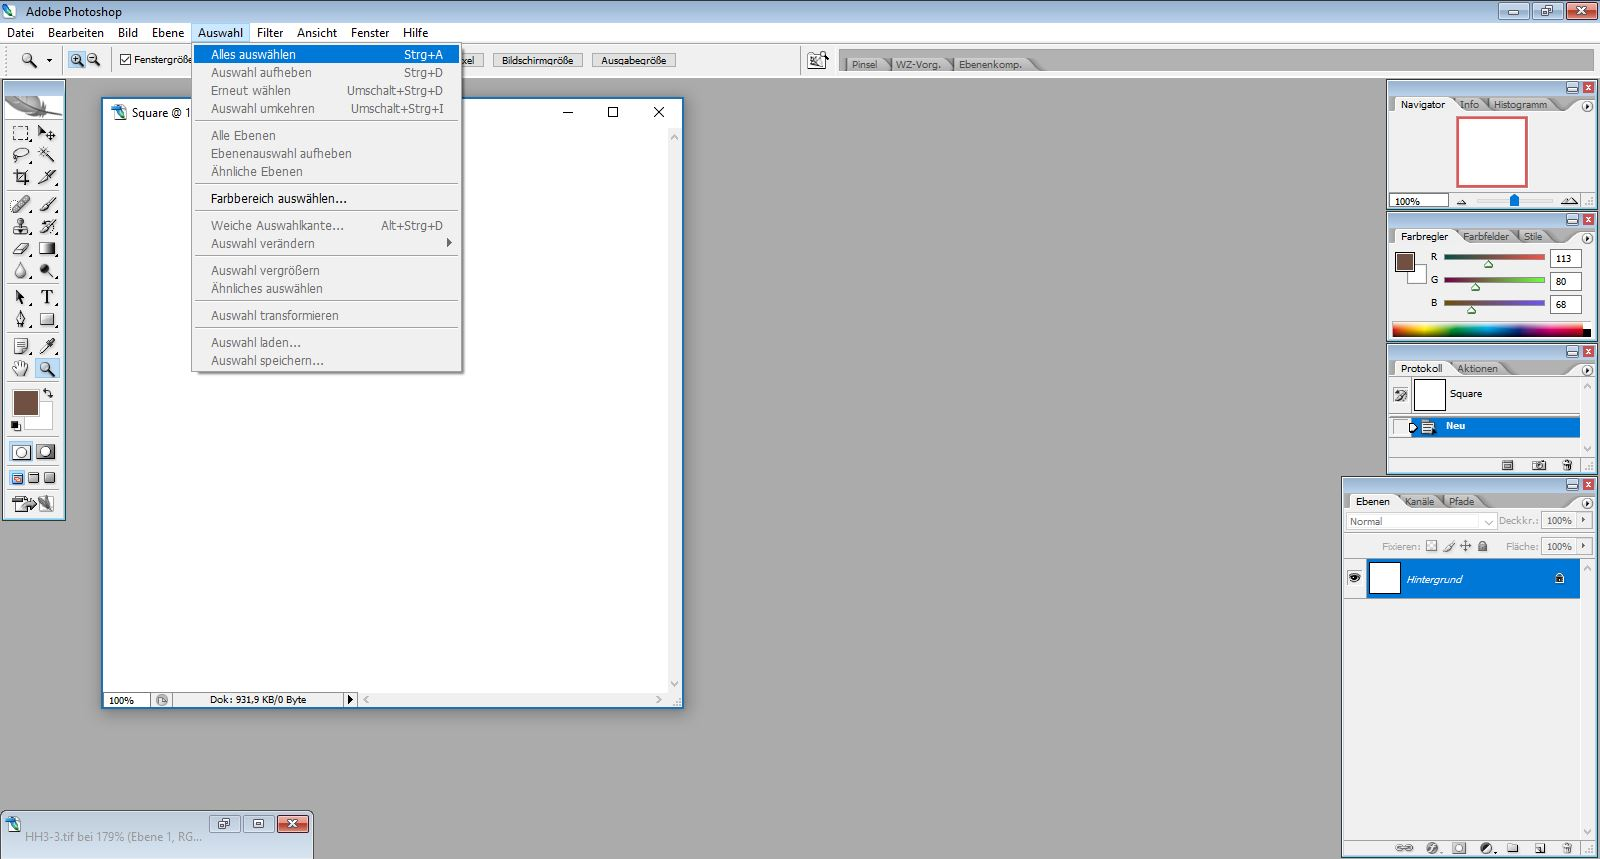Activate full screen mode with menu bar

(x=34, y=478)
